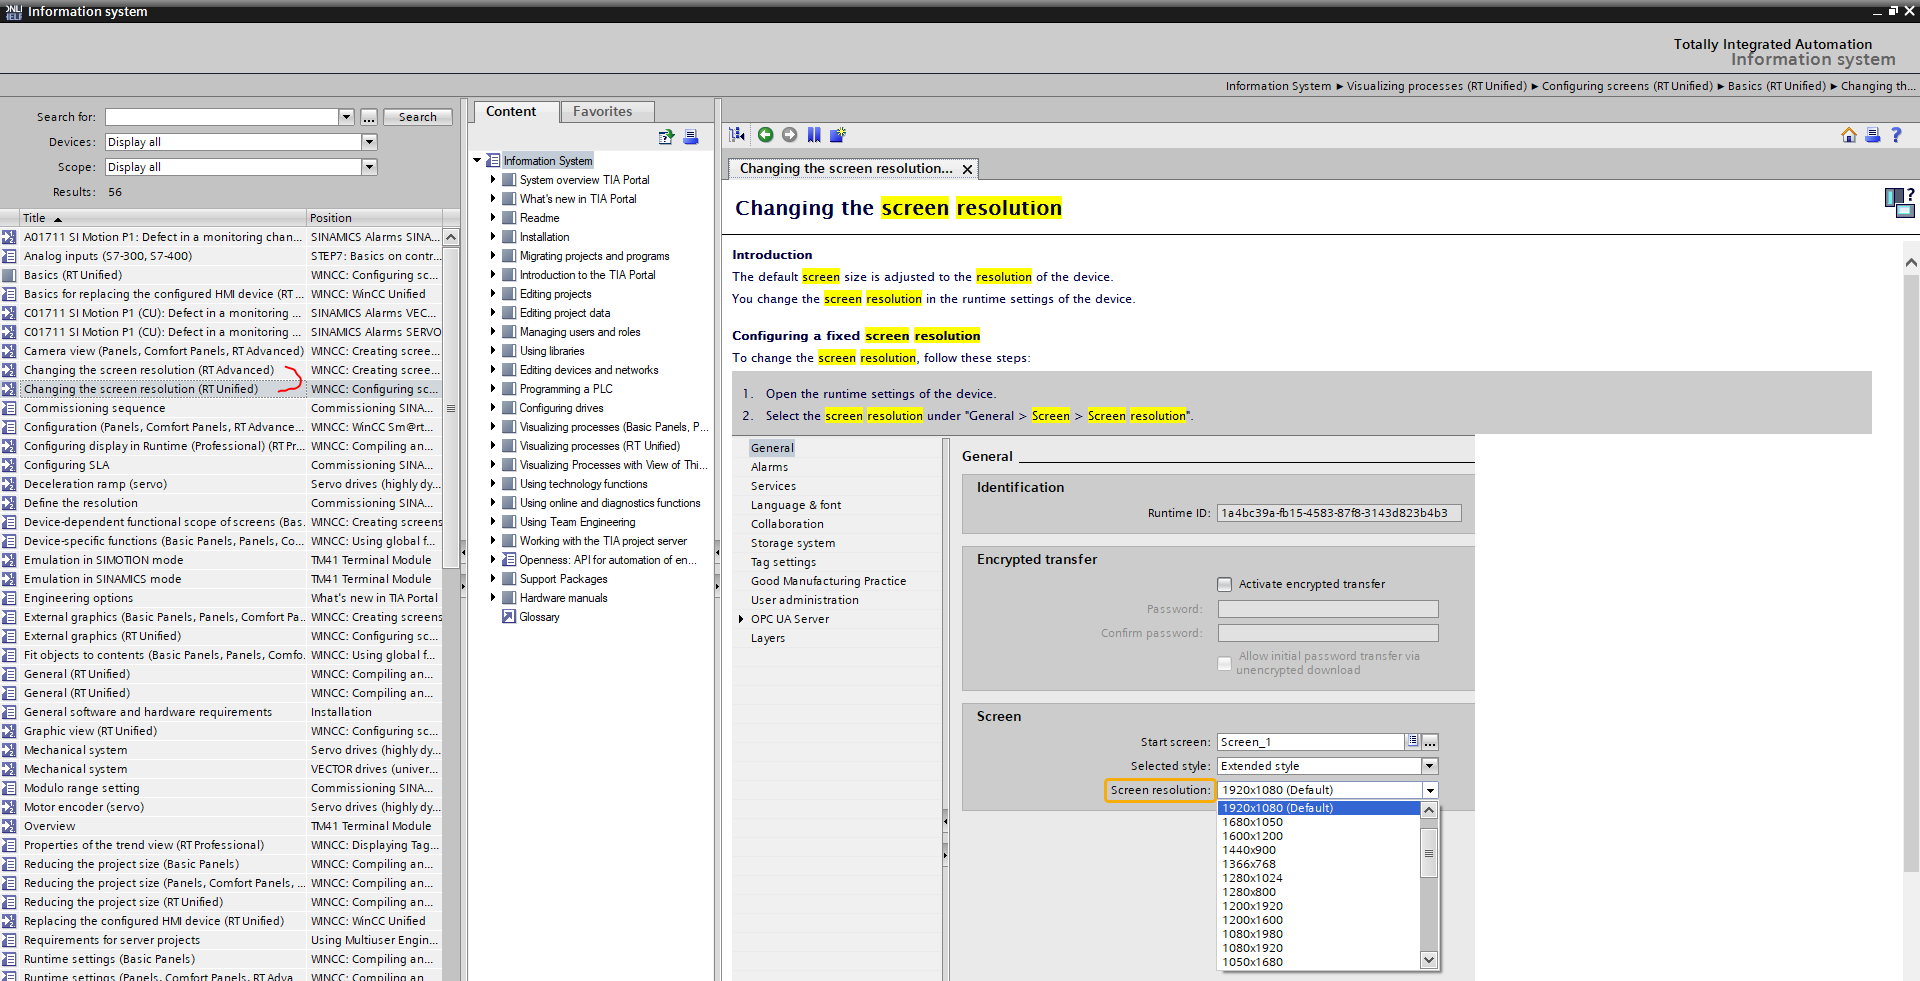Expand the Configuring drives tree node
1920x981 pixels.
(x=493, y=408)
